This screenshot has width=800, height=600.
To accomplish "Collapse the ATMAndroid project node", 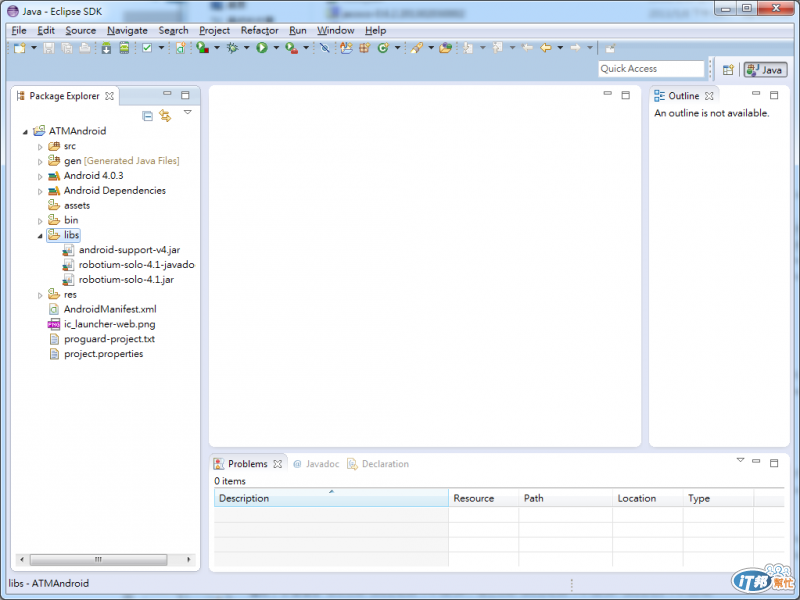I will (25, 132).
